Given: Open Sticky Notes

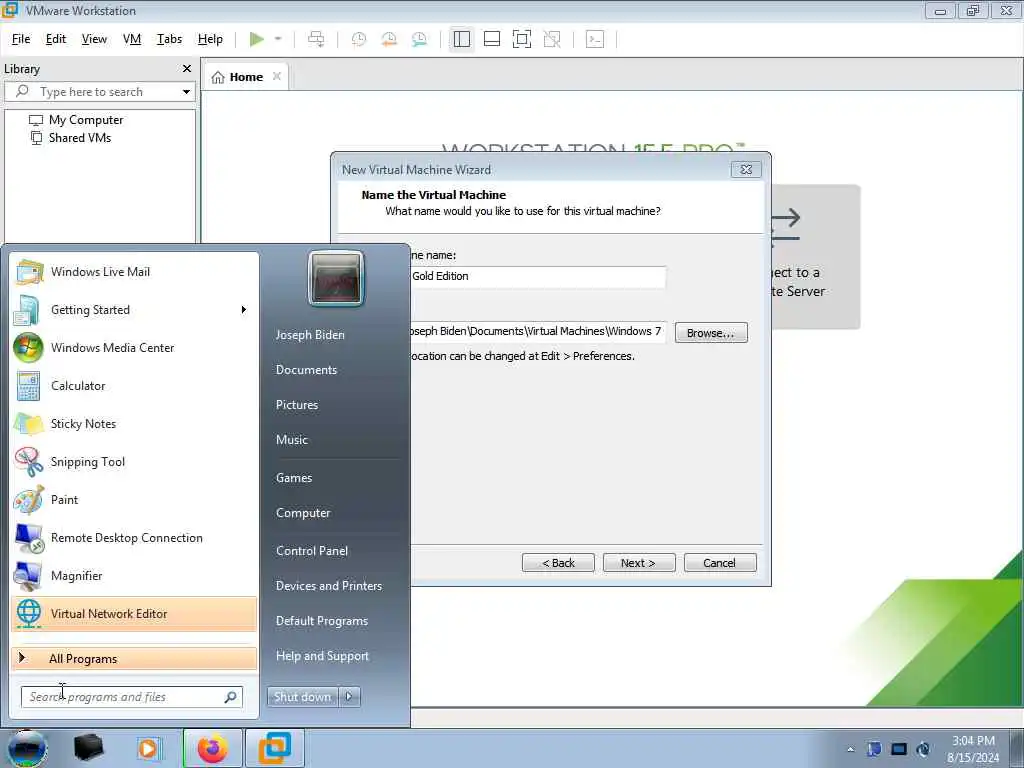Looking at the screenshot, I should (134, 424).
